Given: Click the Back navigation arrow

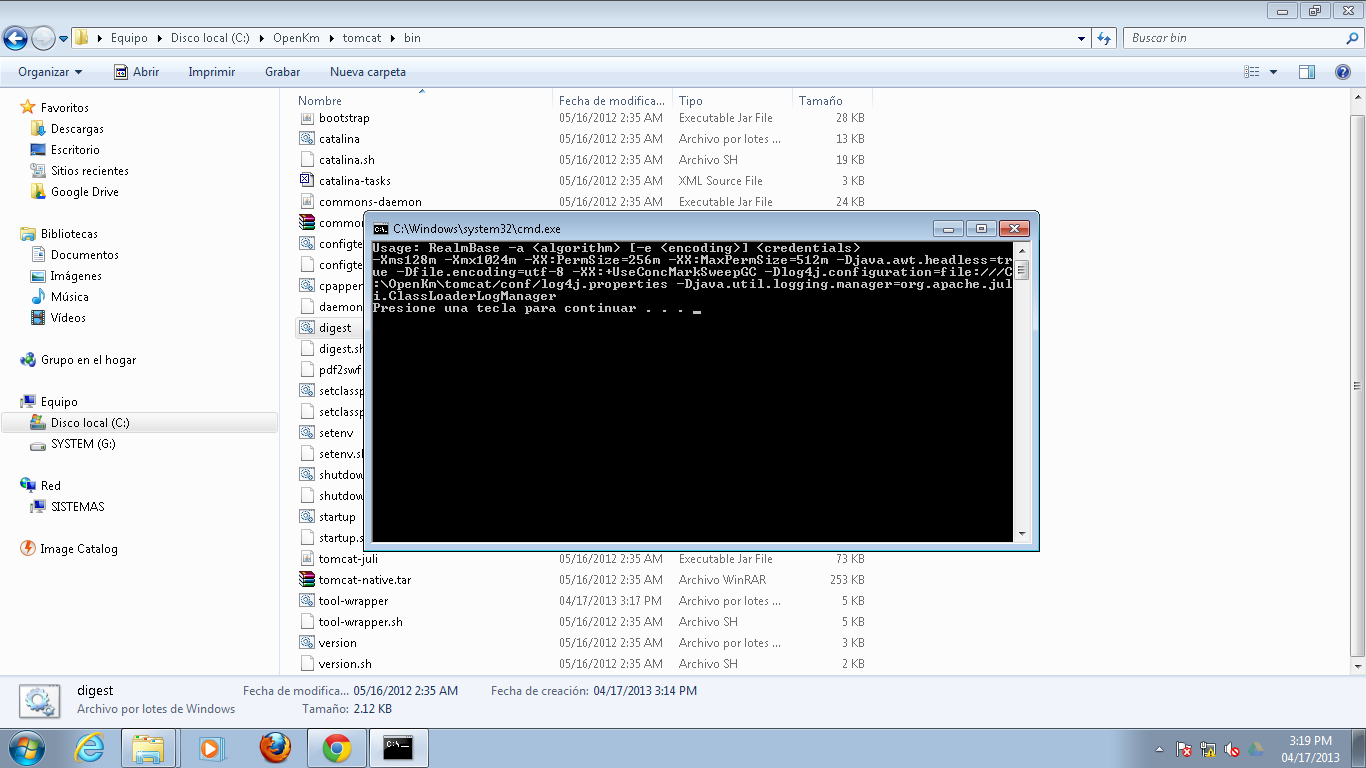Looking at the screenshot, I should 15,38.
